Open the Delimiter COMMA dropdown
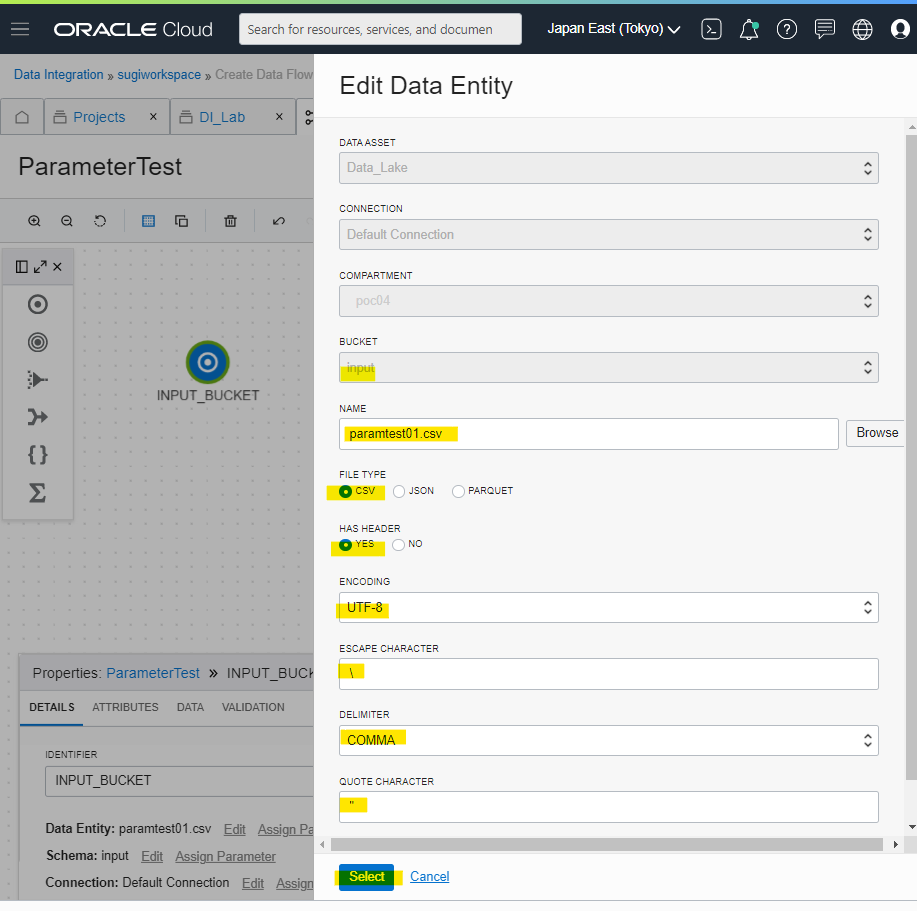917x911 pixels. pyautogui.click(x=609, y=740)
